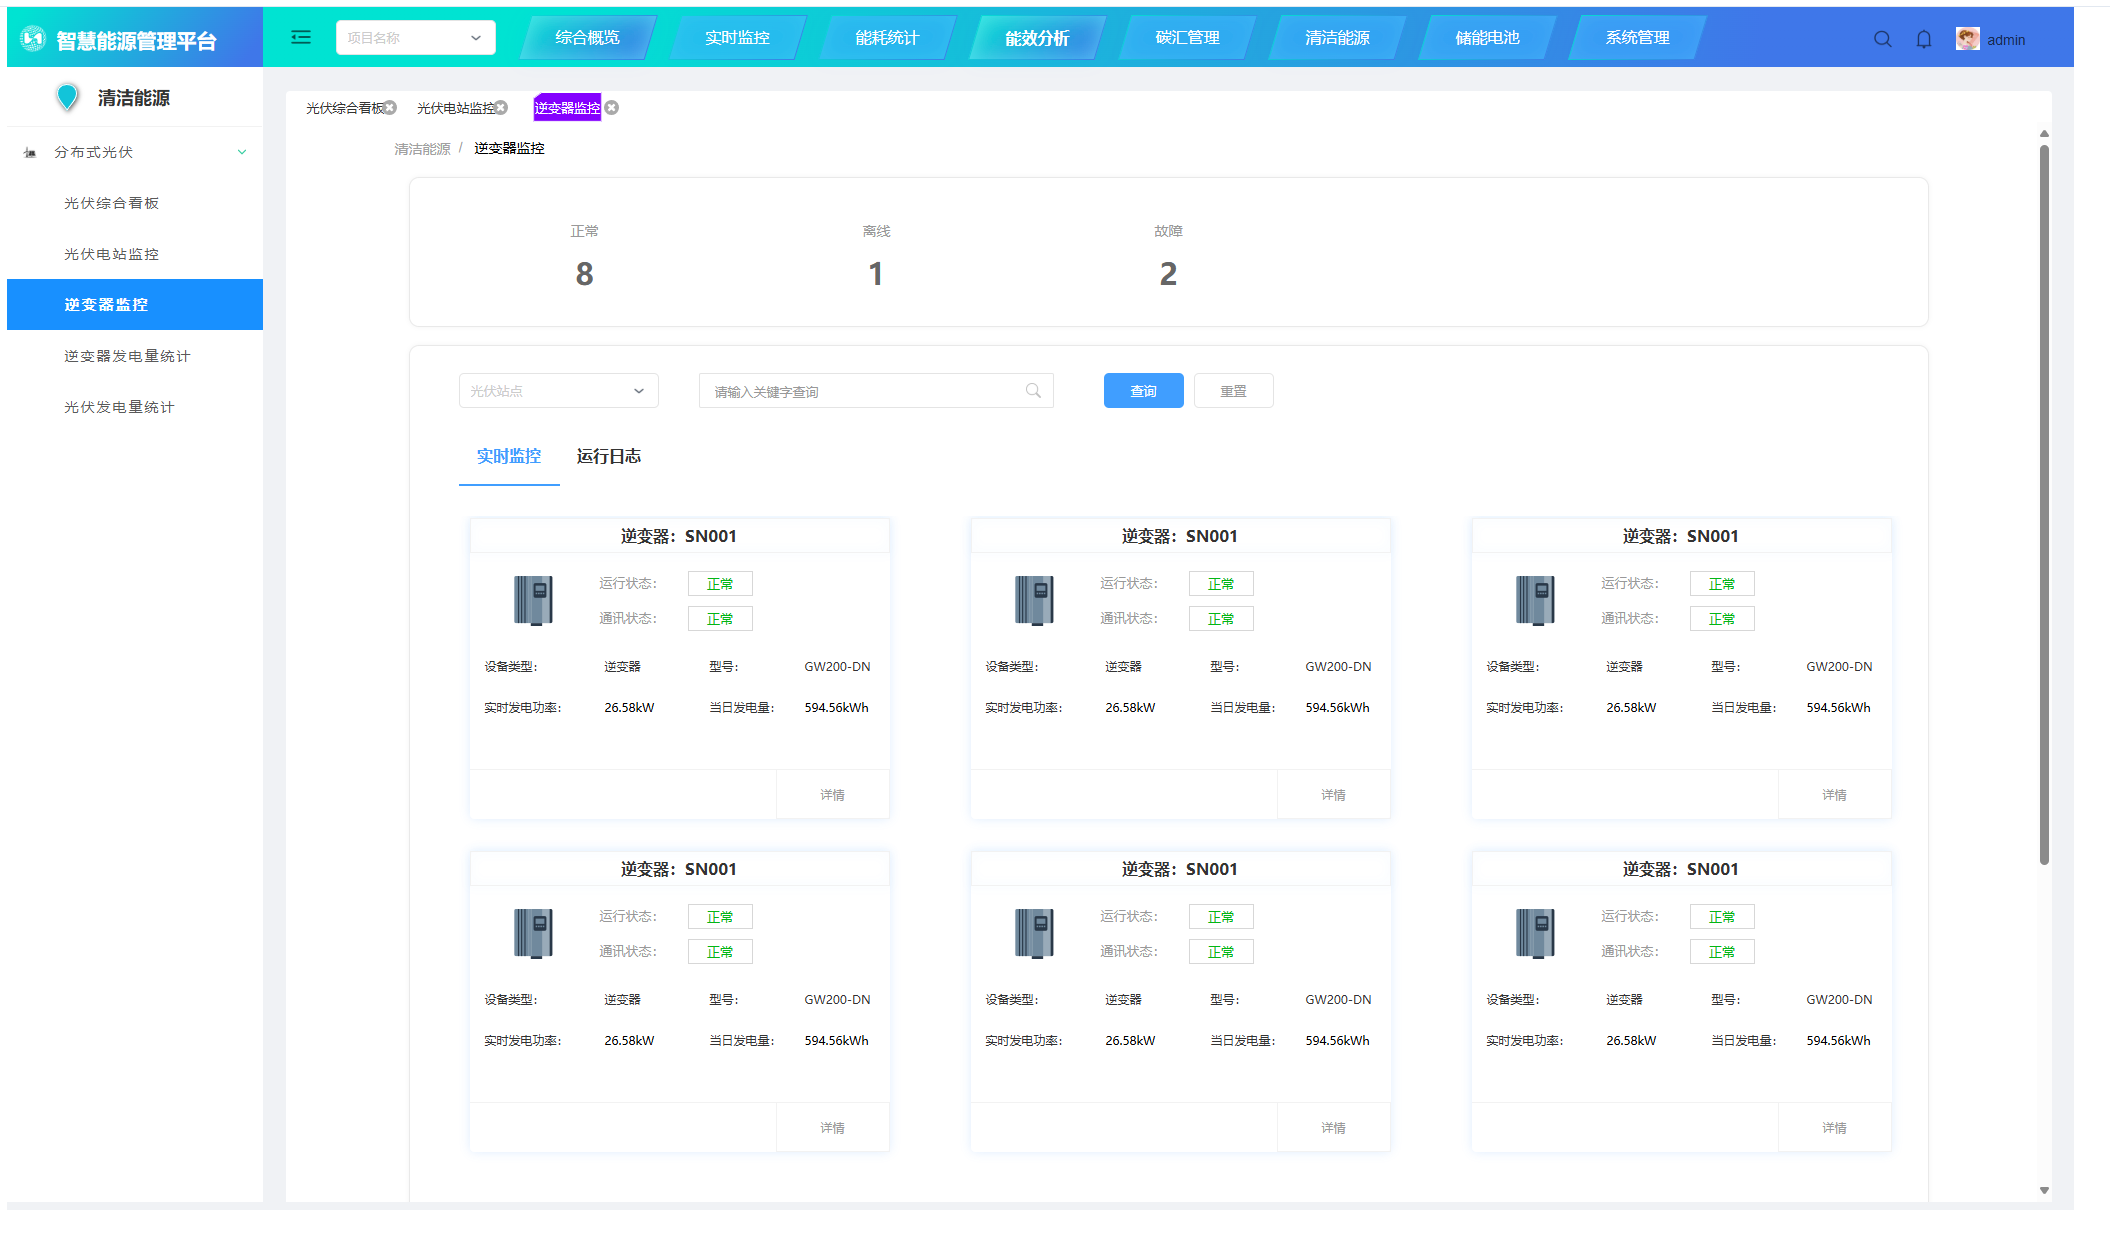Open the notification bell
2110x1241 pixels.
pos(1923,39)
